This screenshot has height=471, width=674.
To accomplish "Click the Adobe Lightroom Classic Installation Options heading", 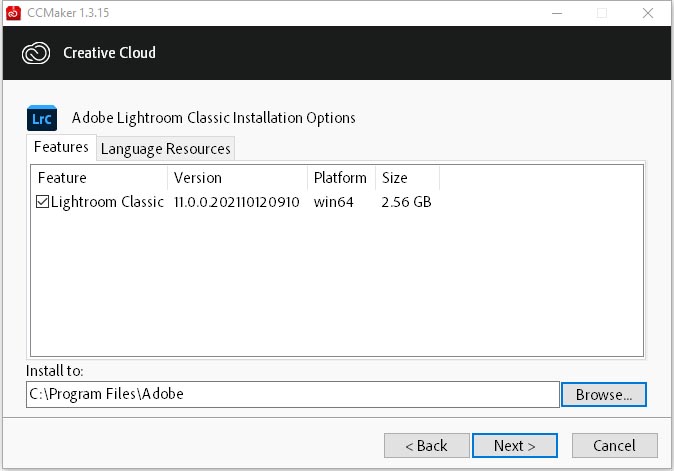I will (x=214, y=118).
